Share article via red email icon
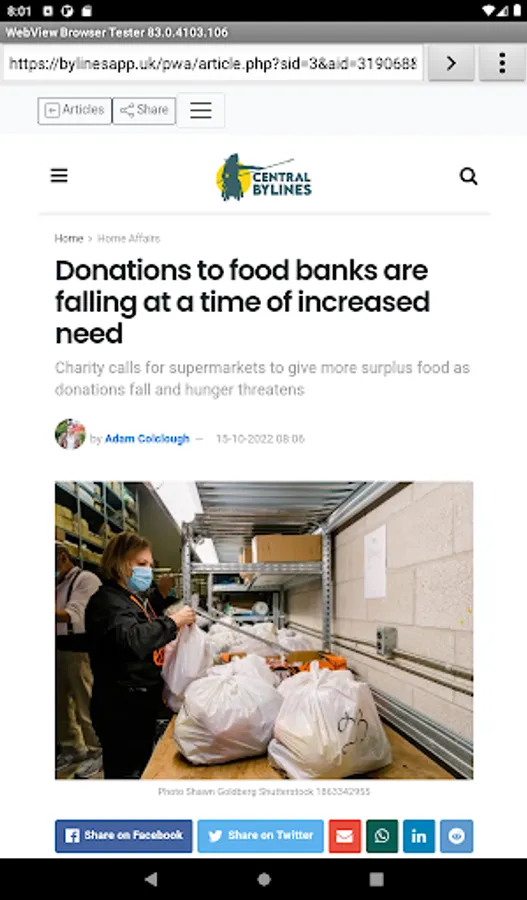This screenshot has height=900, width=527. point(344,836)
